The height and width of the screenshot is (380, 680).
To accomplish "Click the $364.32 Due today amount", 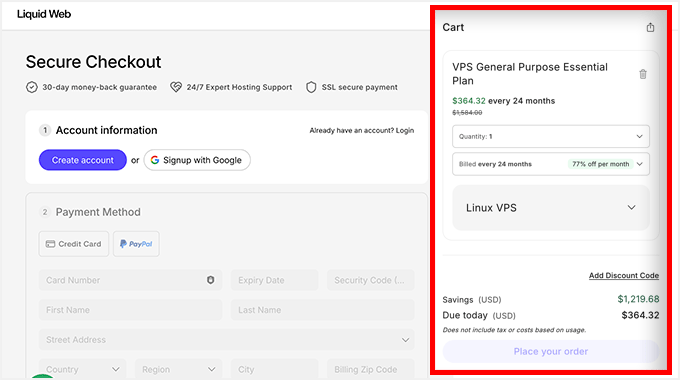I will [640, 315].
